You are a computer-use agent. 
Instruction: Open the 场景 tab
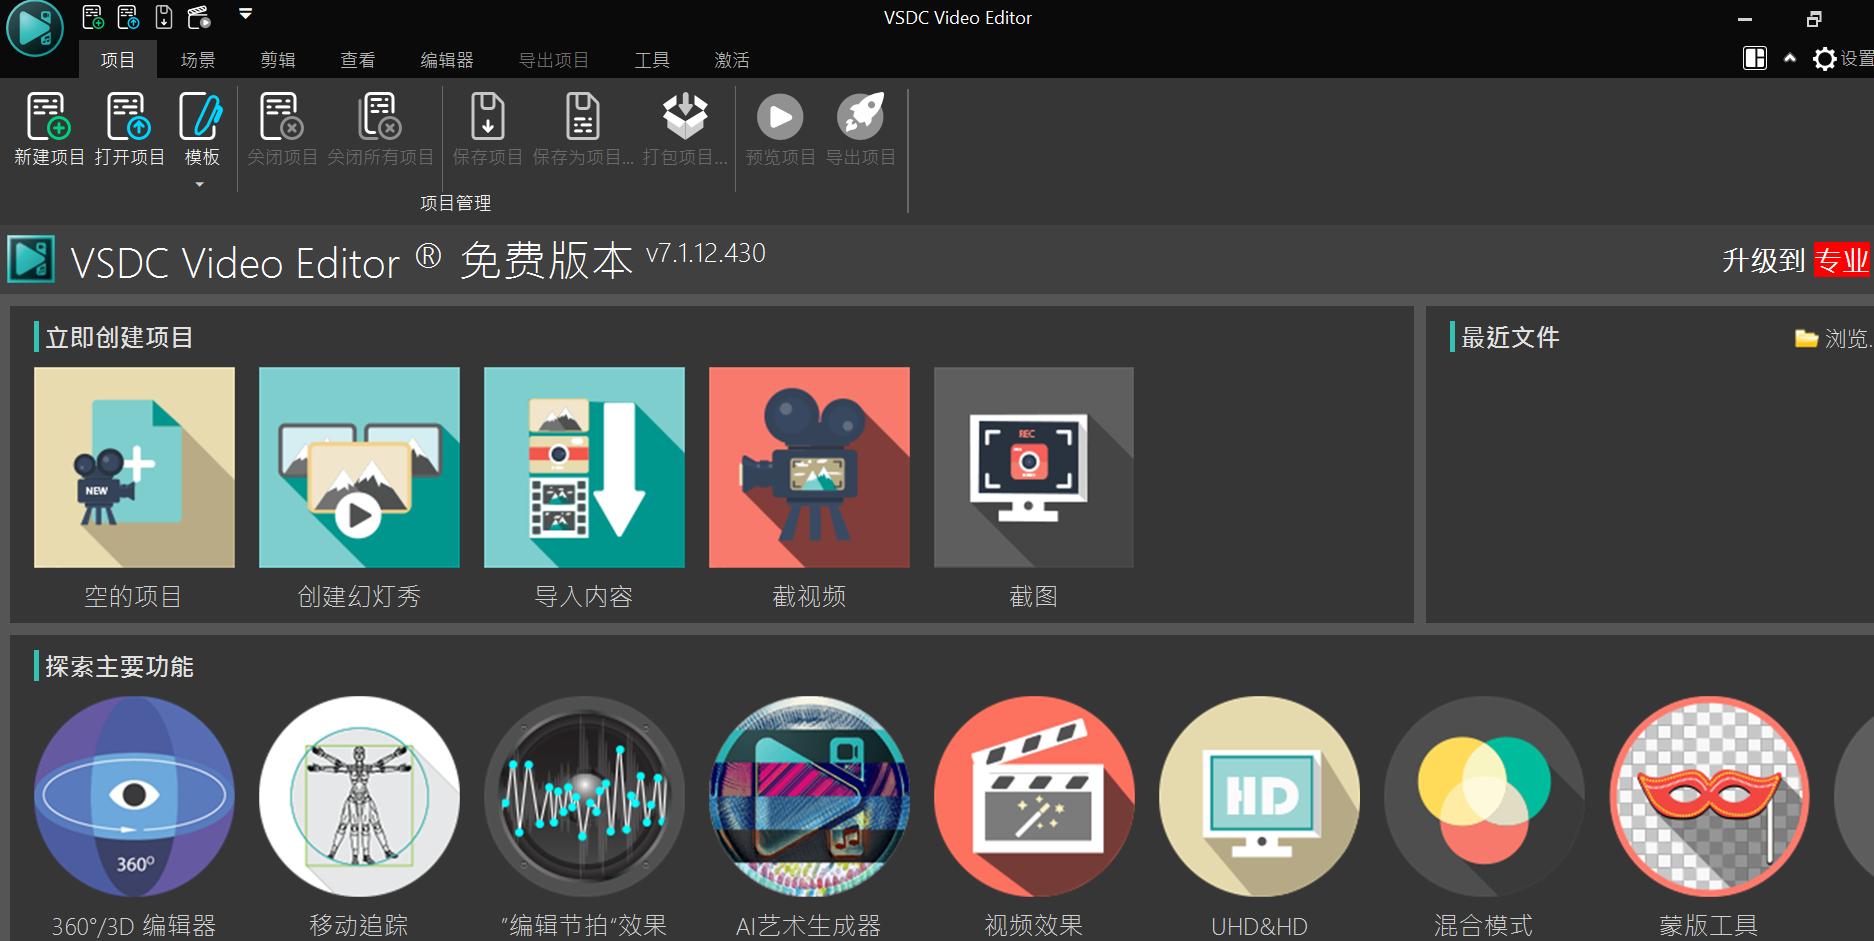pyautogui.click(x=198, y=60)
